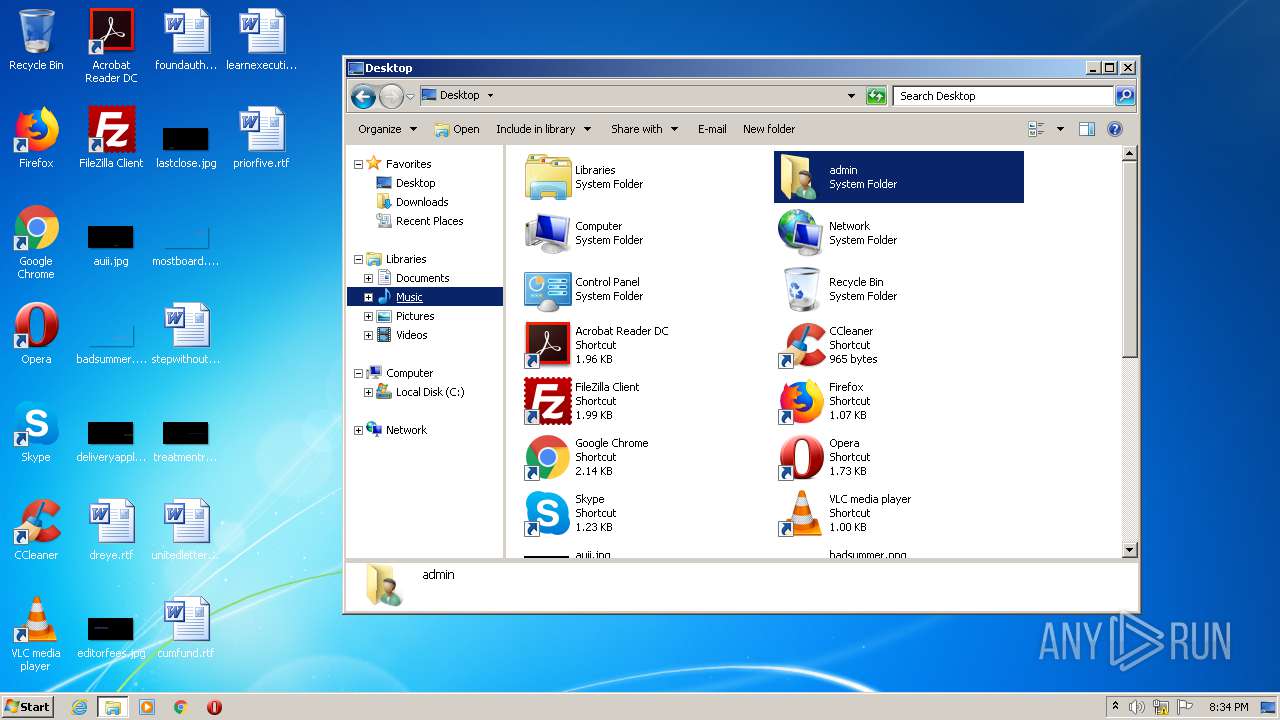Select VLC media player desktop shortcut

click(x=36, y=634)
